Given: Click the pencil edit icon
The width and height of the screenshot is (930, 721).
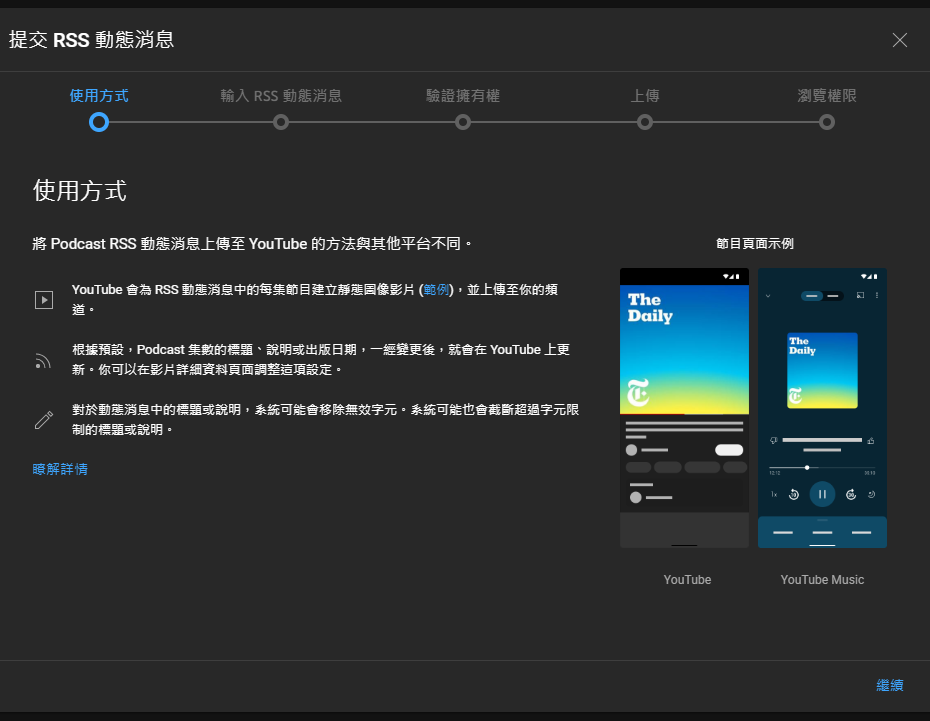Looking at the screenshot, I should 44,420.
